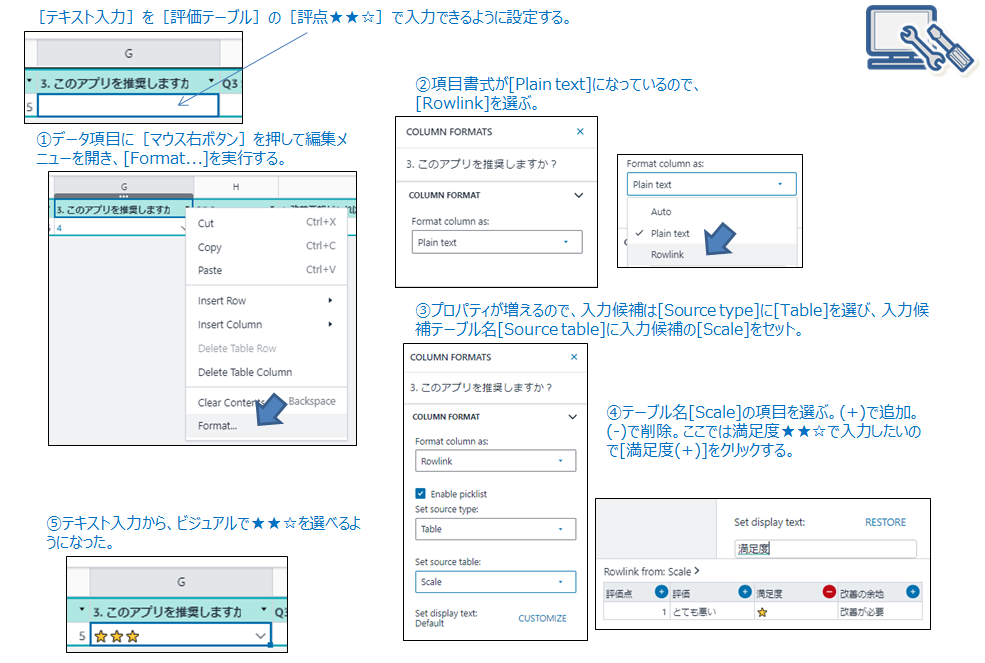The height and width of the screenshot is (663, 985).
Task: Open the Insert Row submenu
Action: [x=266, y=300]
